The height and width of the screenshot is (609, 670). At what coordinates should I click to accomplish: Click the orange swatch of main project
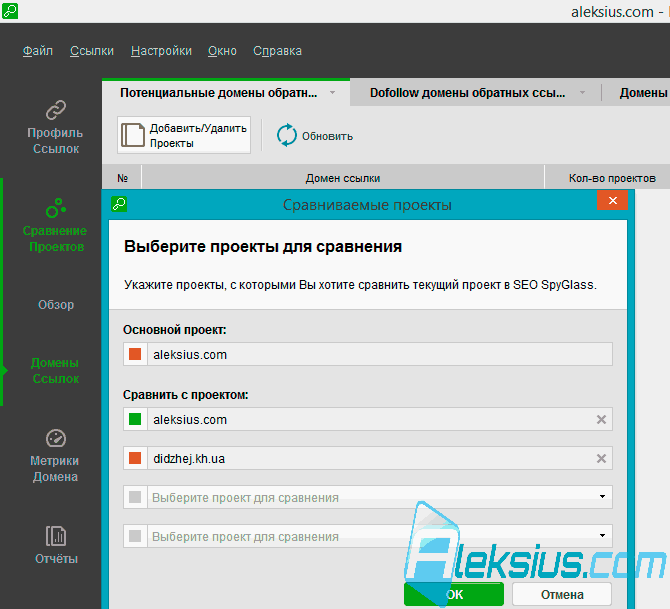pos(135,354)
